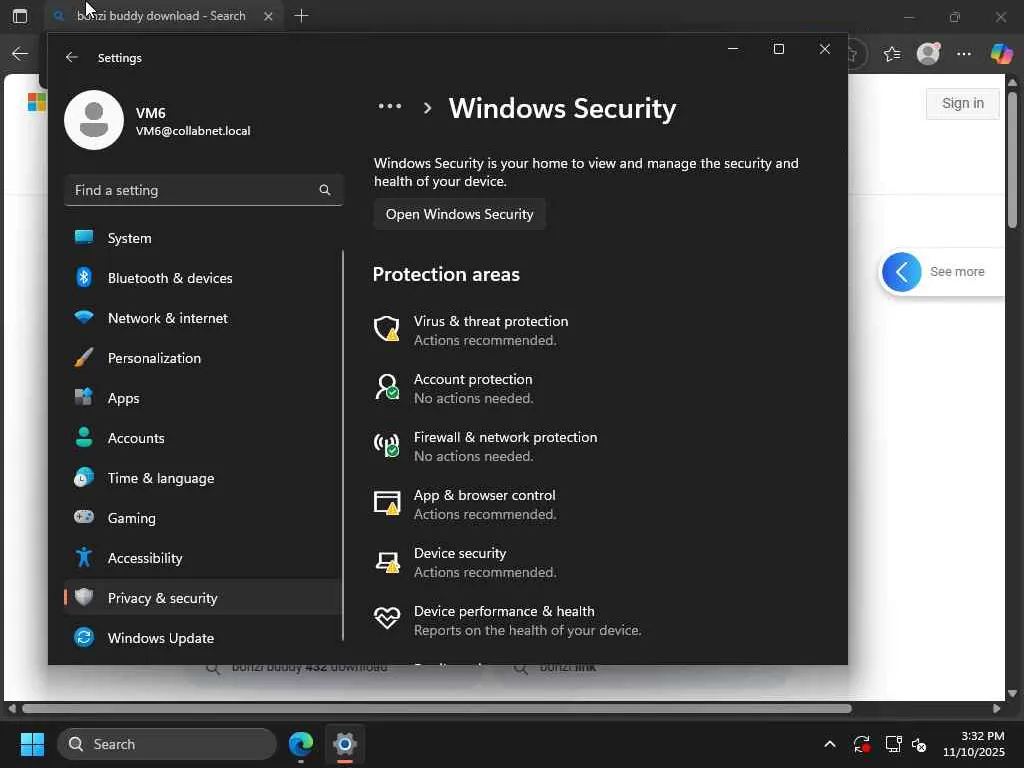Open Windows Update settings page
The width and height of the screenshot is (1024, 768).
tap(203, 637)
